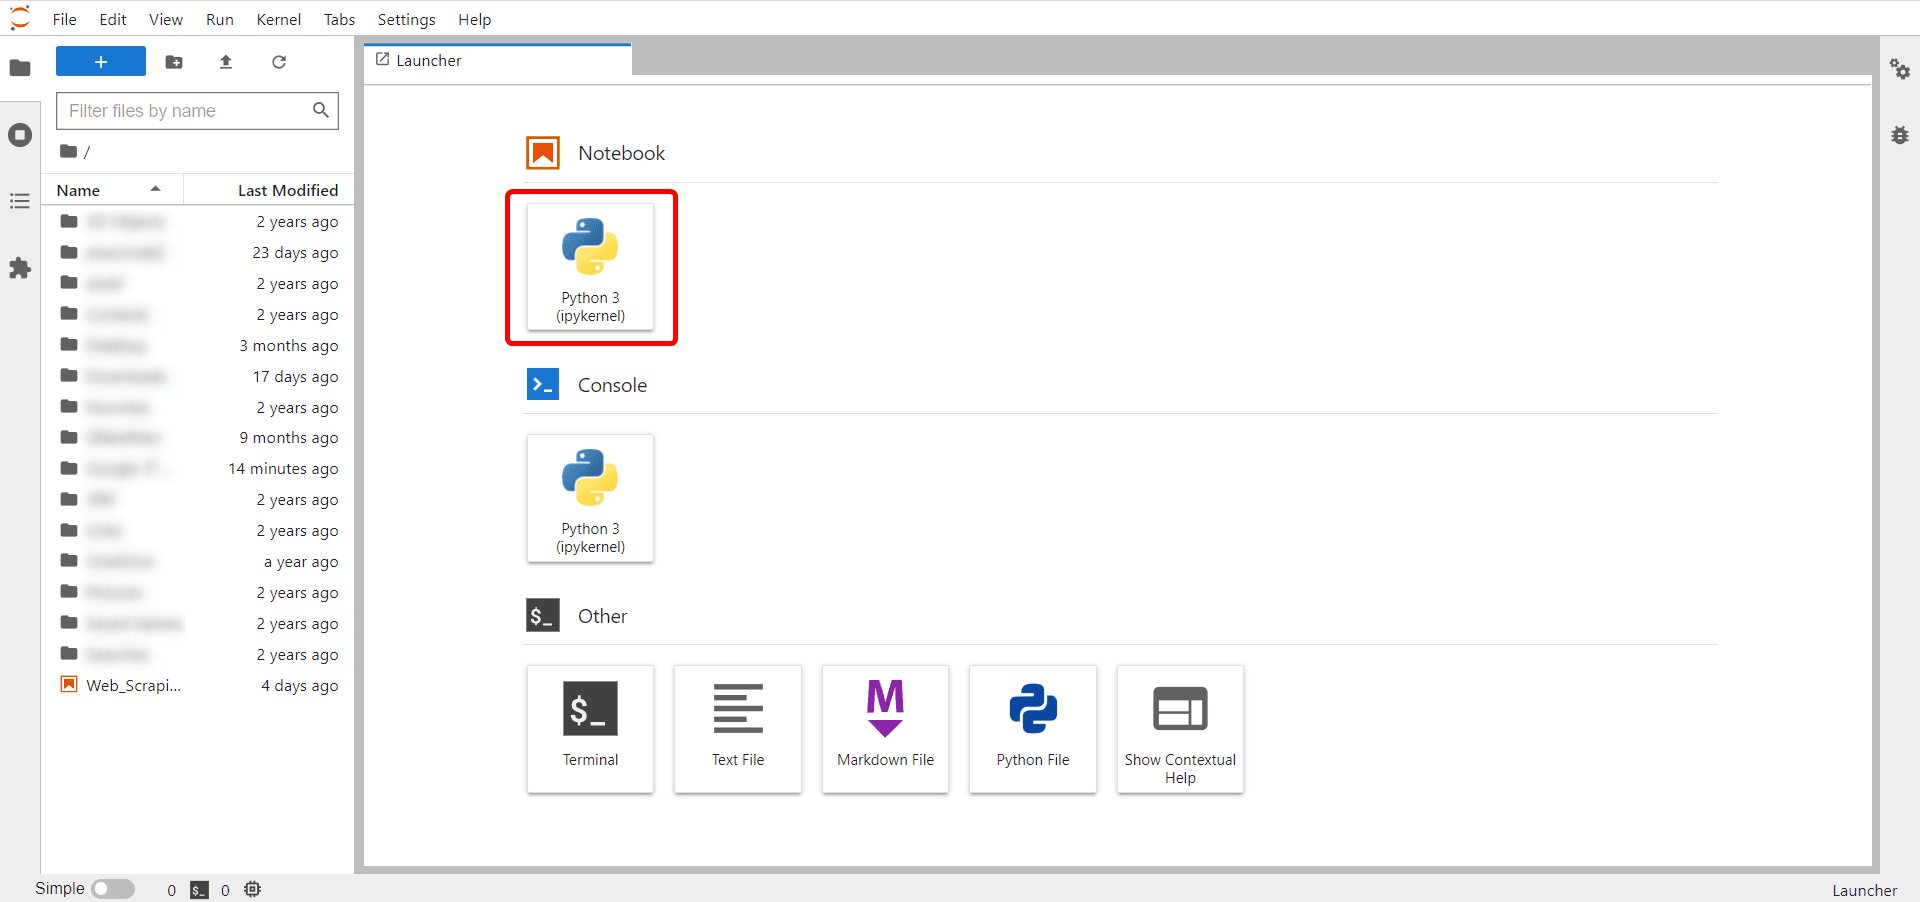The width and height of the screenshot is (1920, 902).
Task: Open the Tabs menu
Action: point(340,19)
